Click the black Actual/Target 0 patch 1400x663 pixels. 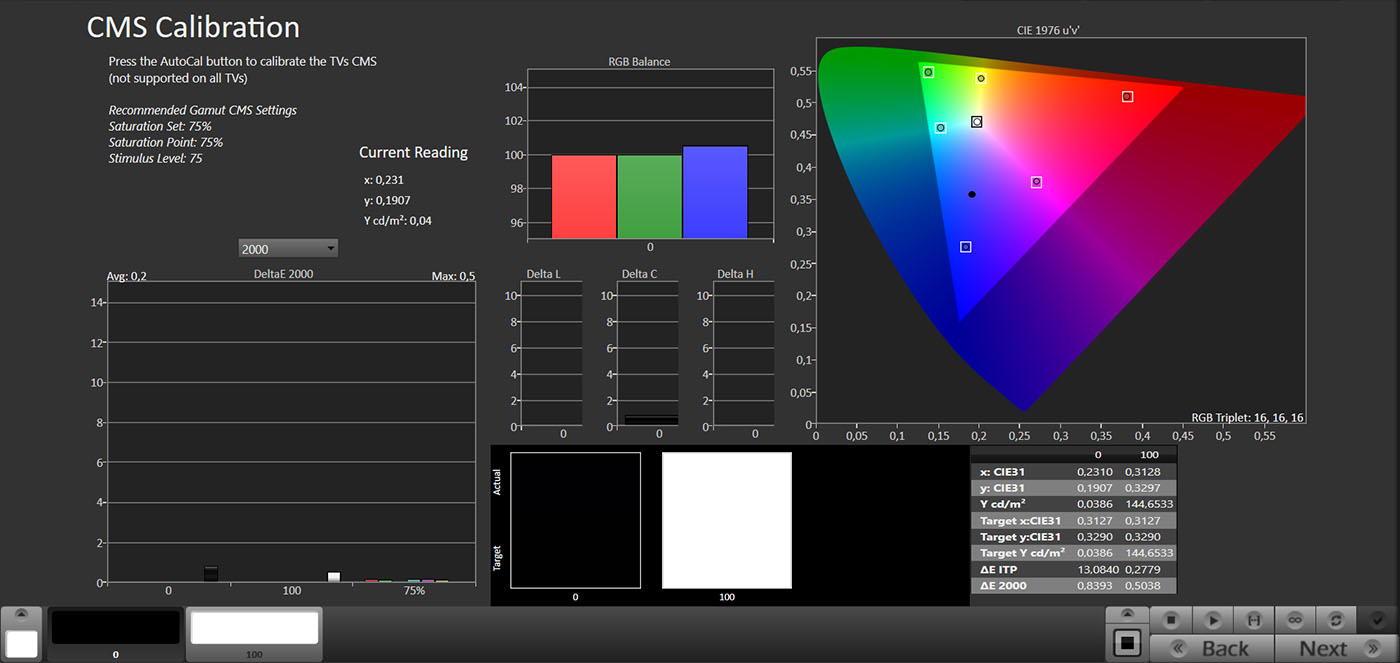[x=575, y=520]
